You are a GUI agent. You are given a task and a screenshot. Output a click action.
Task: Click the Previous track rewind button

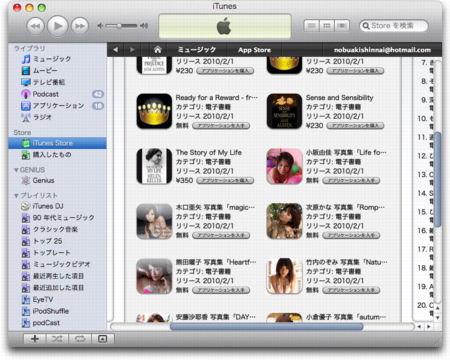pos(36,26)
